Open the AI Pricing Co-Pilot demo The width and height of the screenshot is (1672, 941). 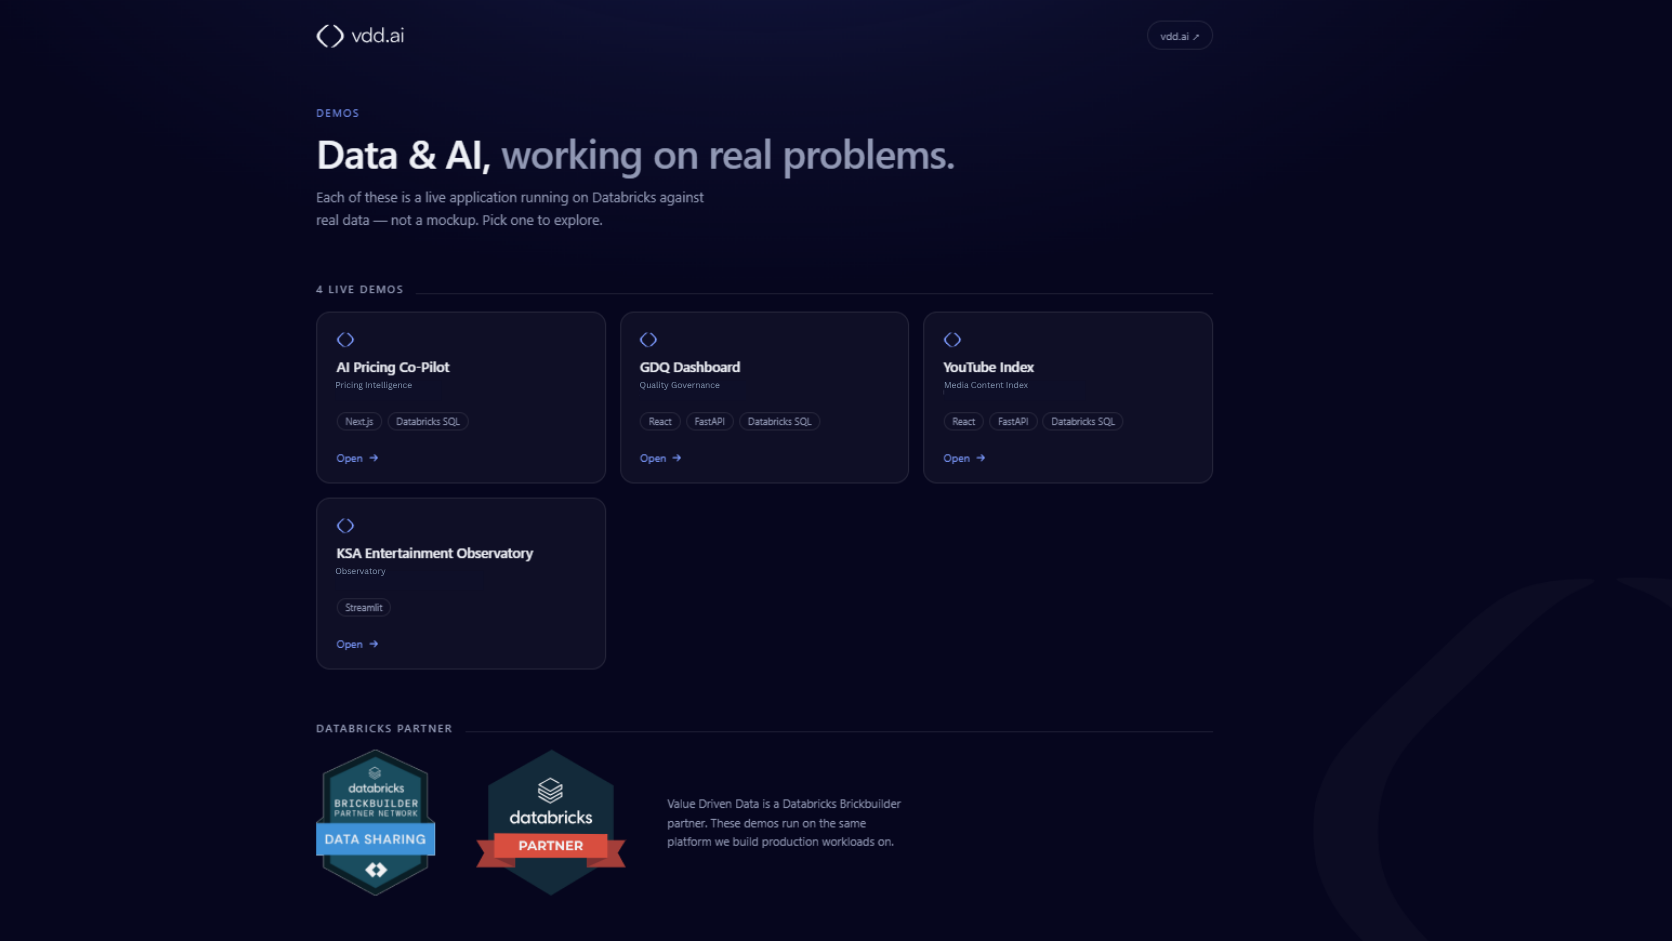pos(357,458)
